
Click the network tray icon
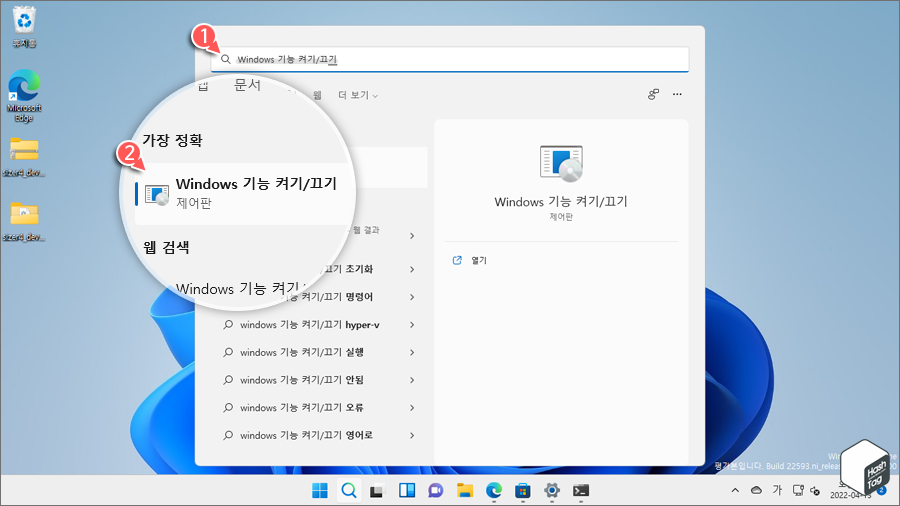[x=798, y=490]
